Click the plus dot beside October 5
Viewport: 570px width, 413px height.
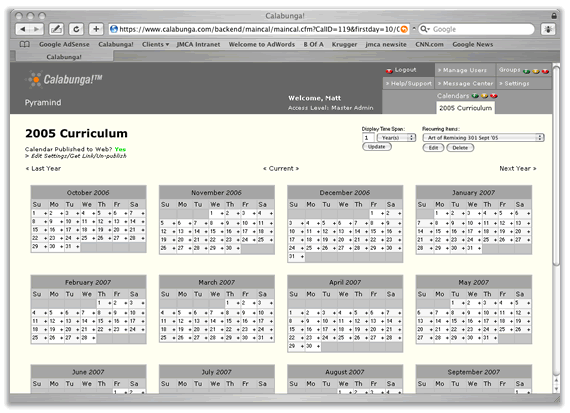(x=110, y=213)
